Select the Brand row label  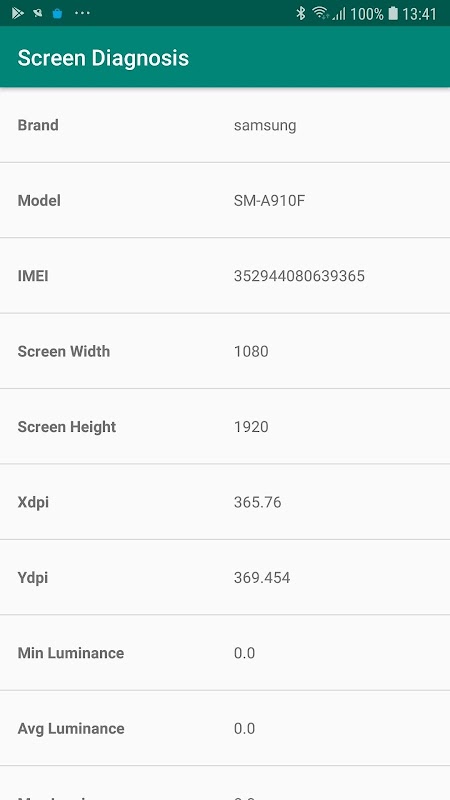pyautogui.click(x=38, y=125)
